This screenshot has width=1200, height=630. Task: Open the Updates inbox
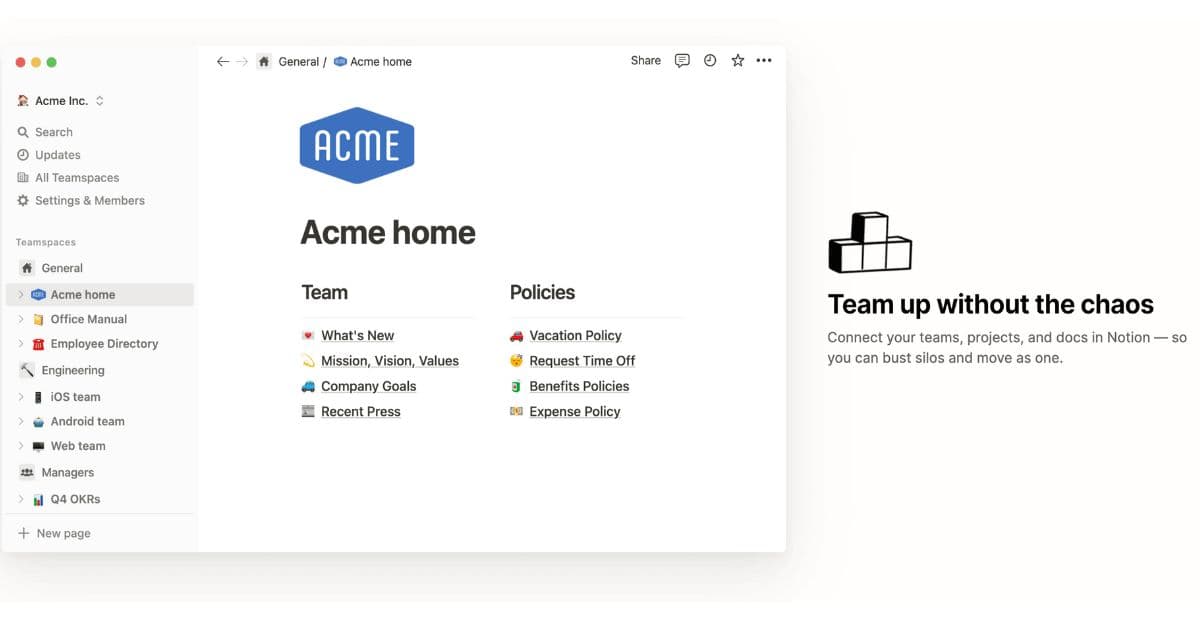click(55, 154)
